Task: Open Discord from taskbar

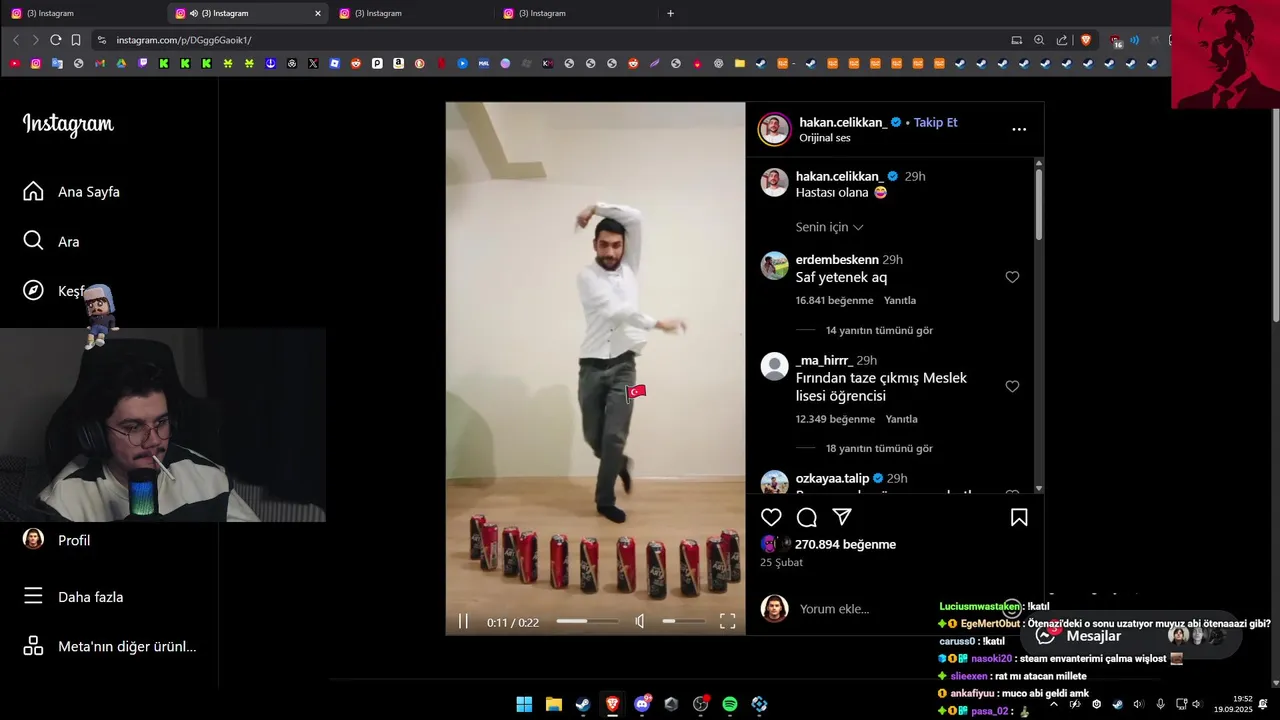Action: (x=641, y=704)
